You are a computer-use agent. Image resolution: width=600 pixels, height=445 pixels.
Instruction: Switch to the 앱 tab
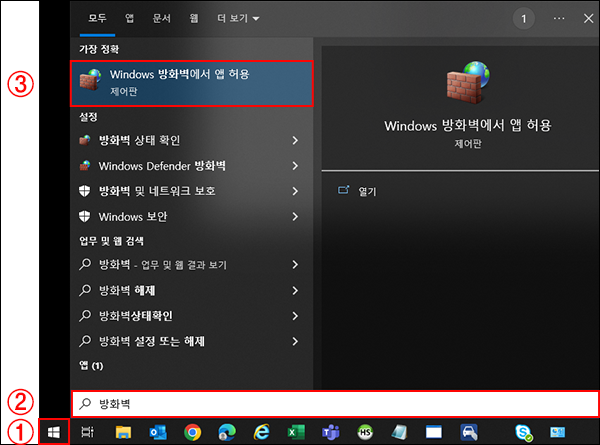click(x=129, y=18)
